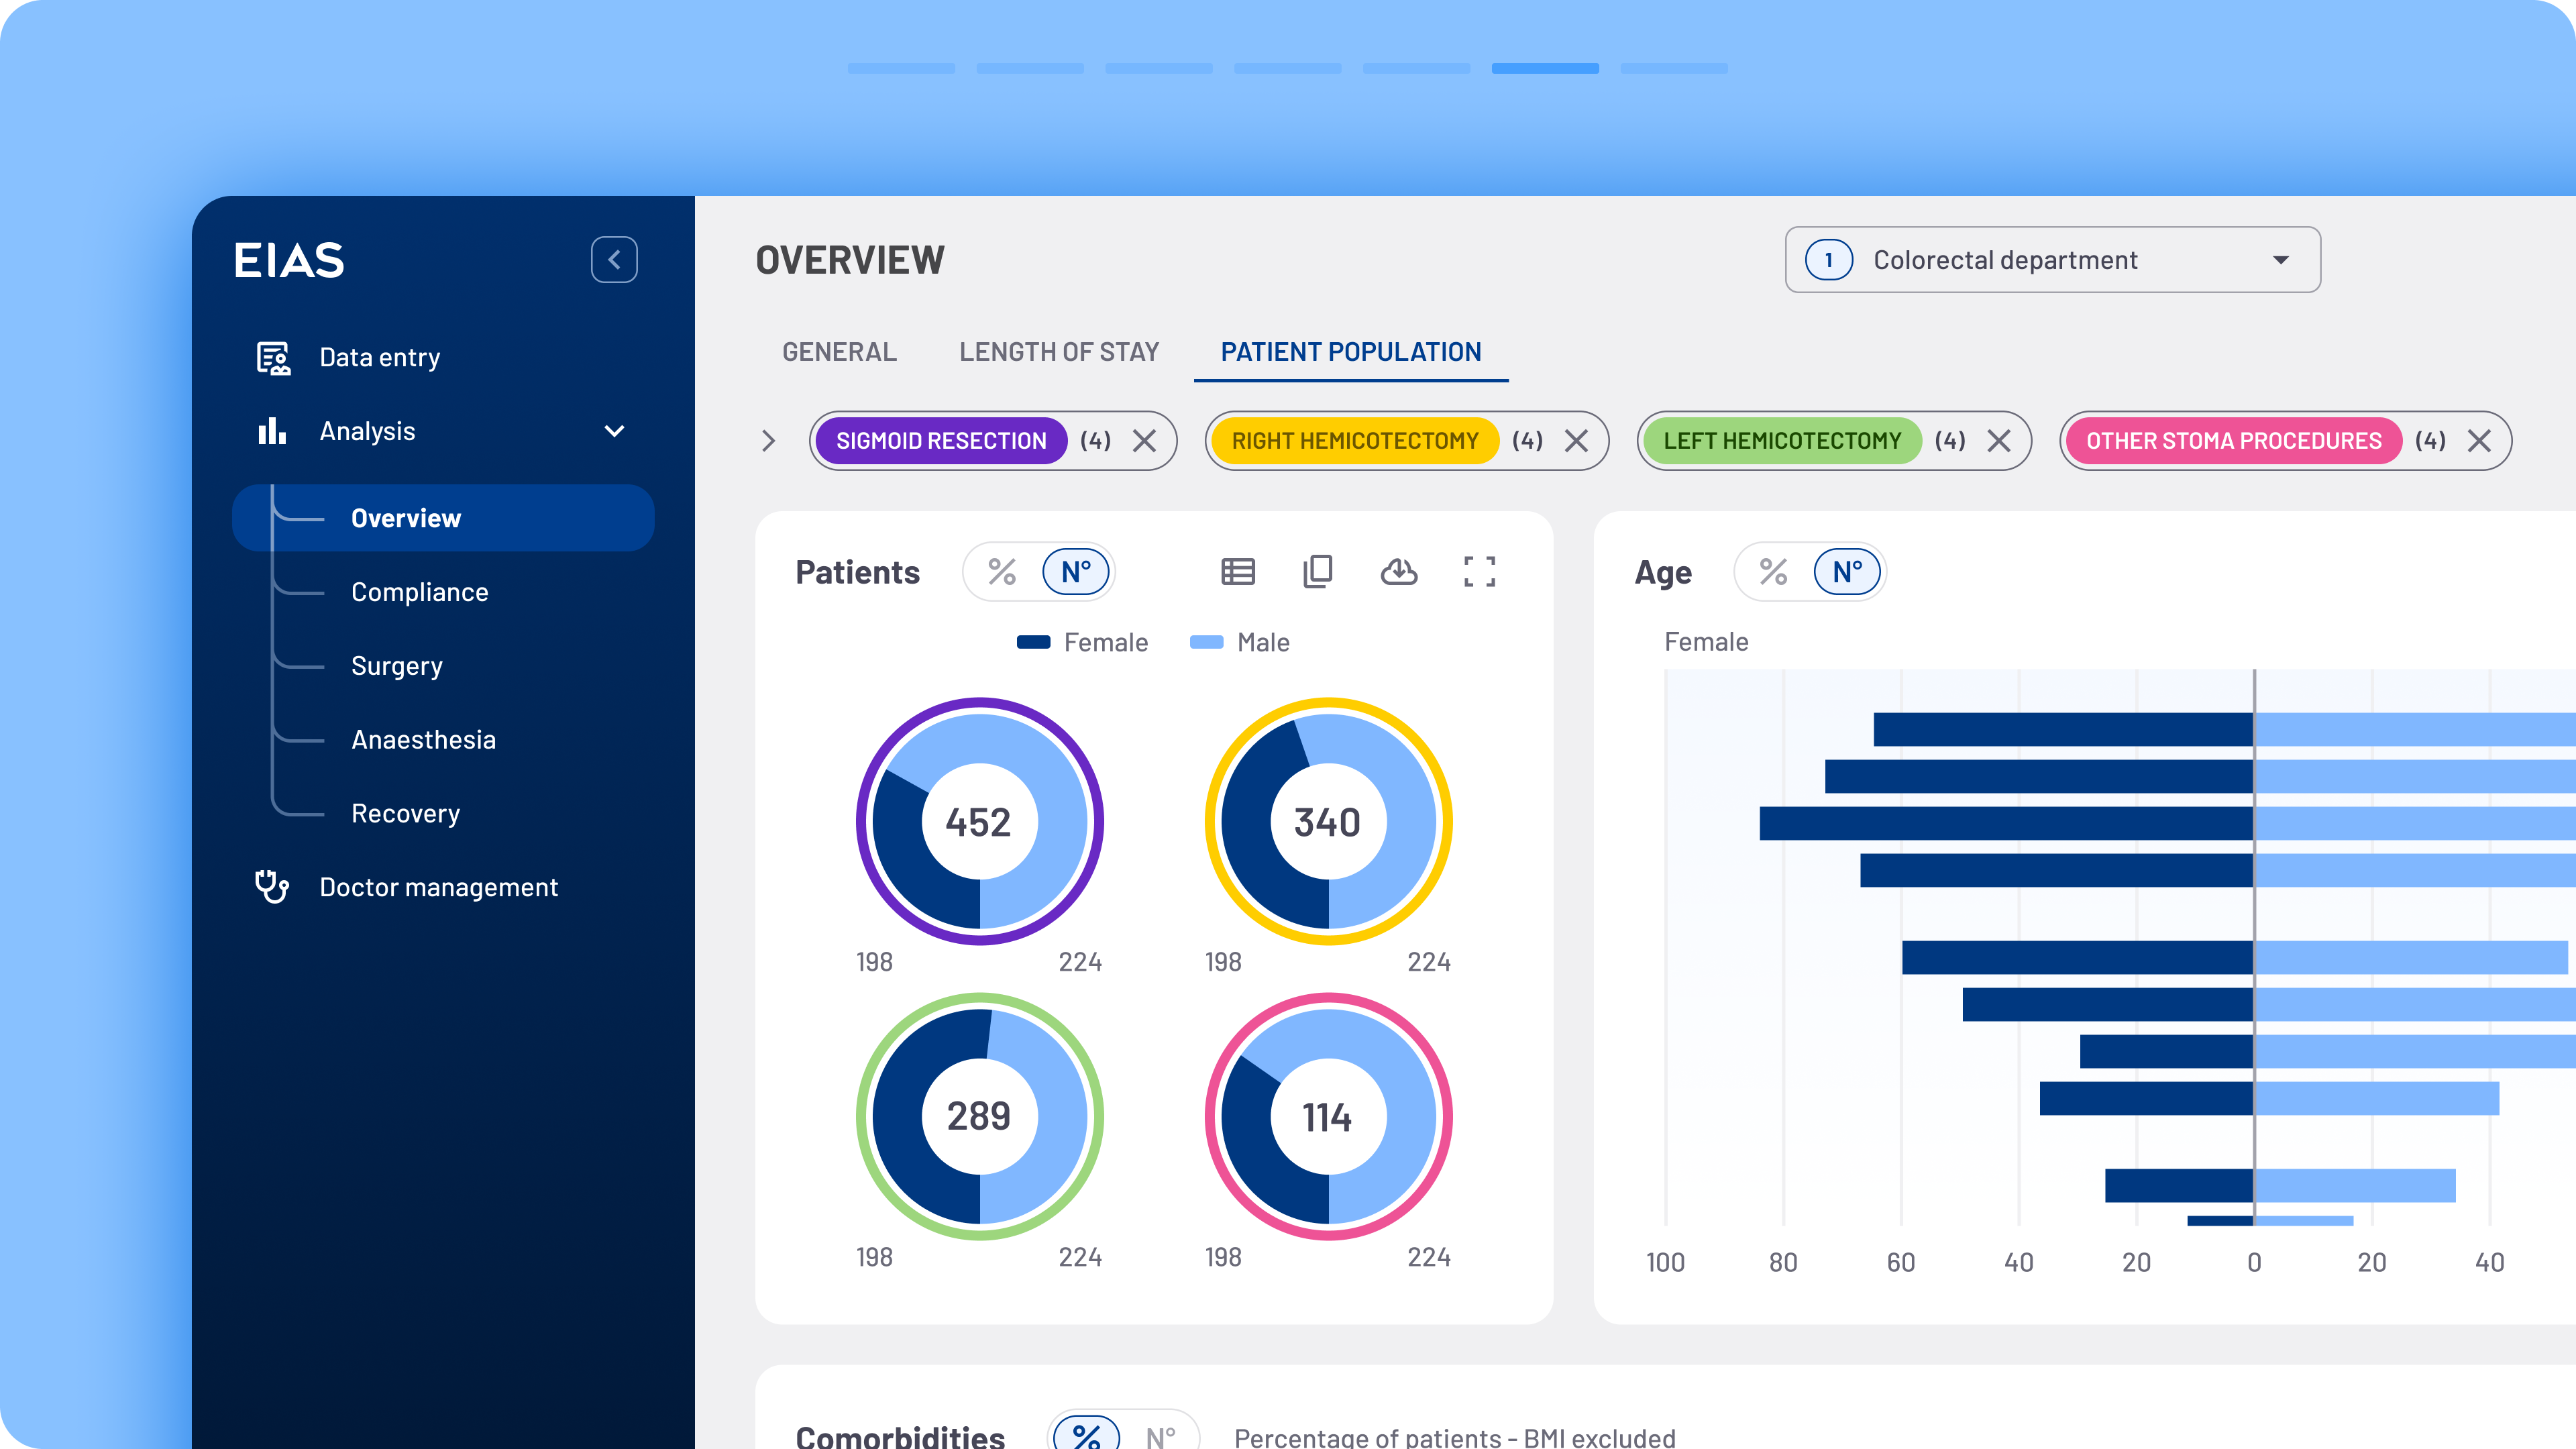Copy the Patients chart
Viewport: 2576px width, 1449px height.
(1318, 572)
